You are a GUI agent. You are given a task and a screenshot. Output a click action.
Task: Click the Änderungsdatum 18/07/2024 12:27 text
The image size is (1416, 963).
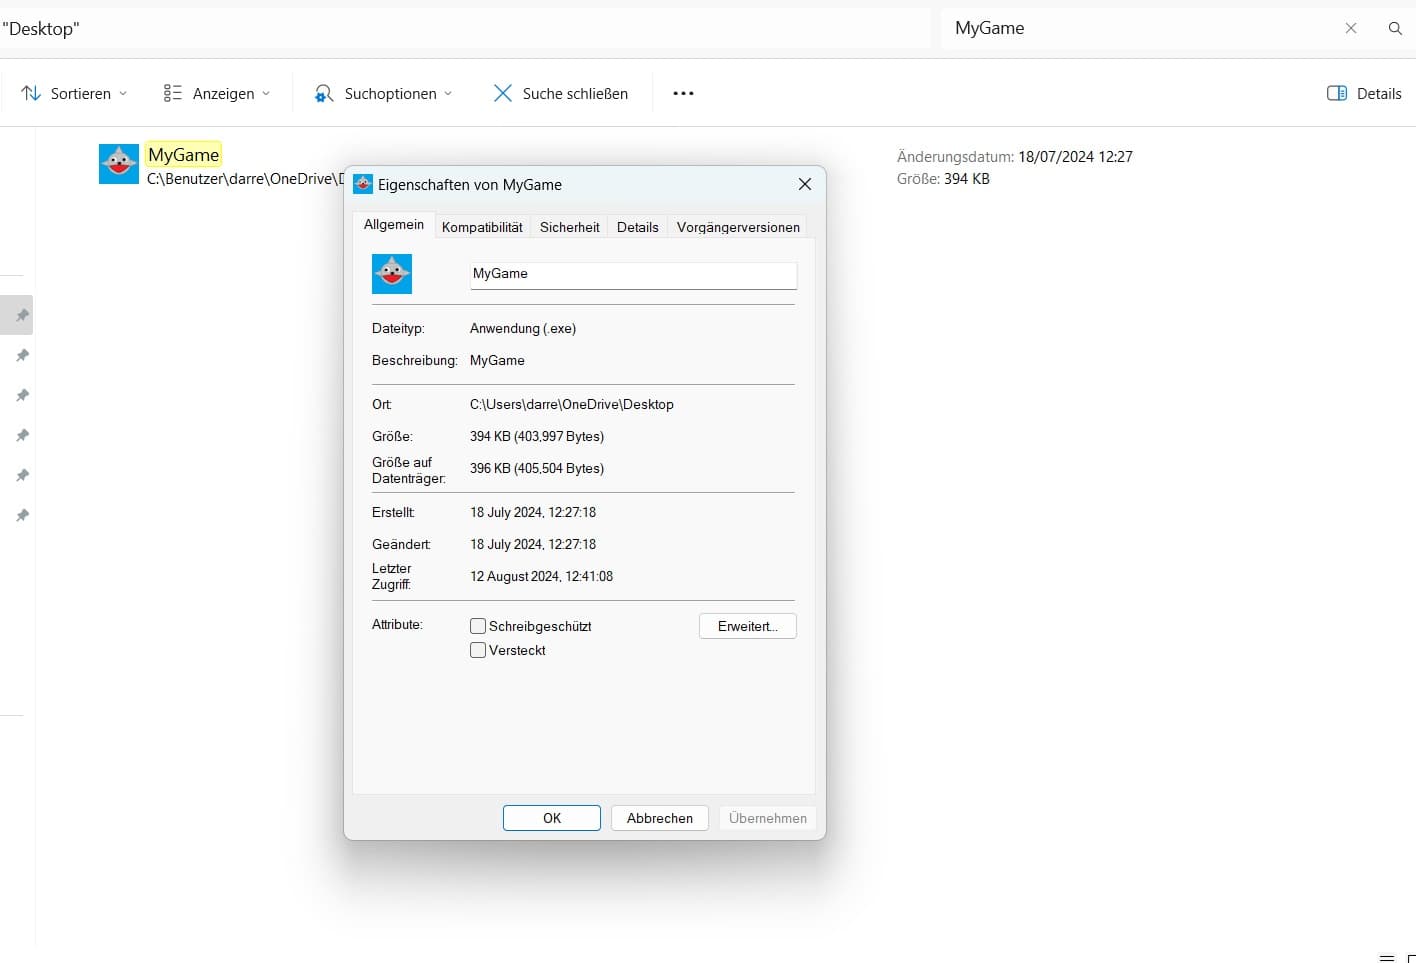point(1015,156)
